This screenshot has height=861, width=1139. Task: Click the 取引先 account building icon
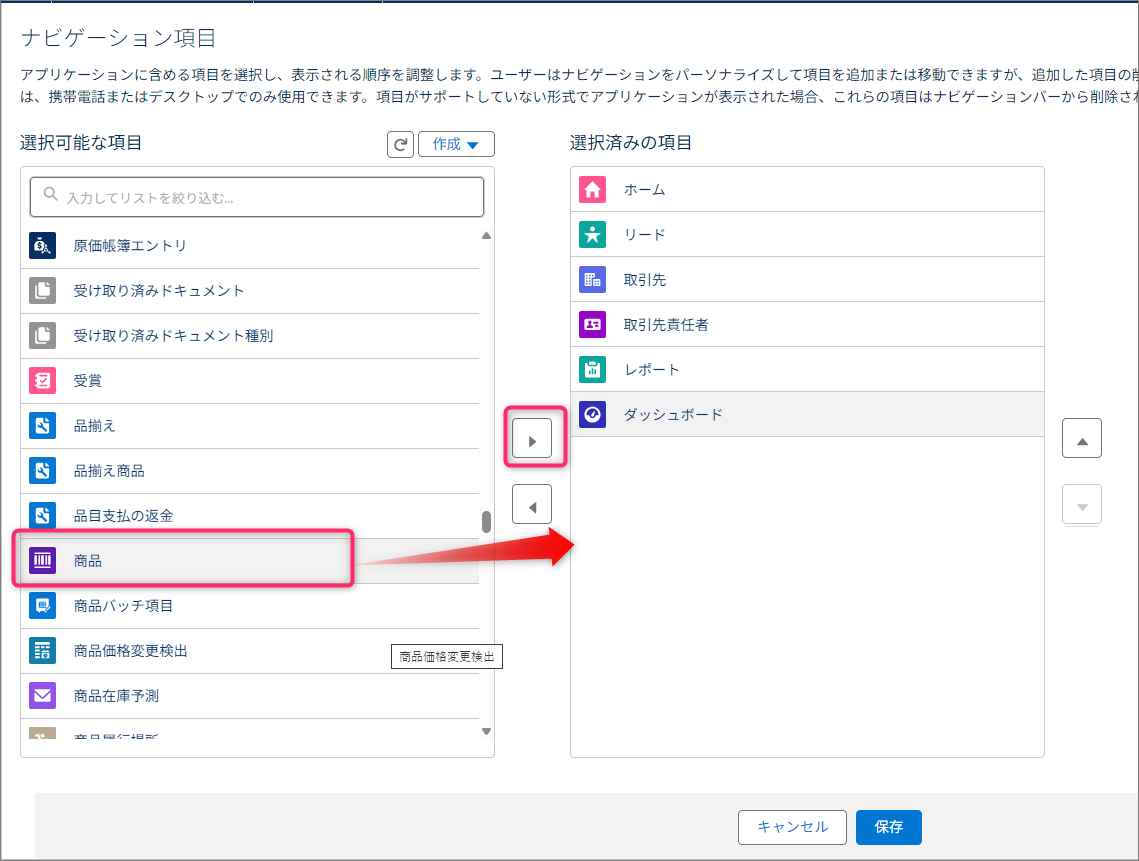point(592,280)
